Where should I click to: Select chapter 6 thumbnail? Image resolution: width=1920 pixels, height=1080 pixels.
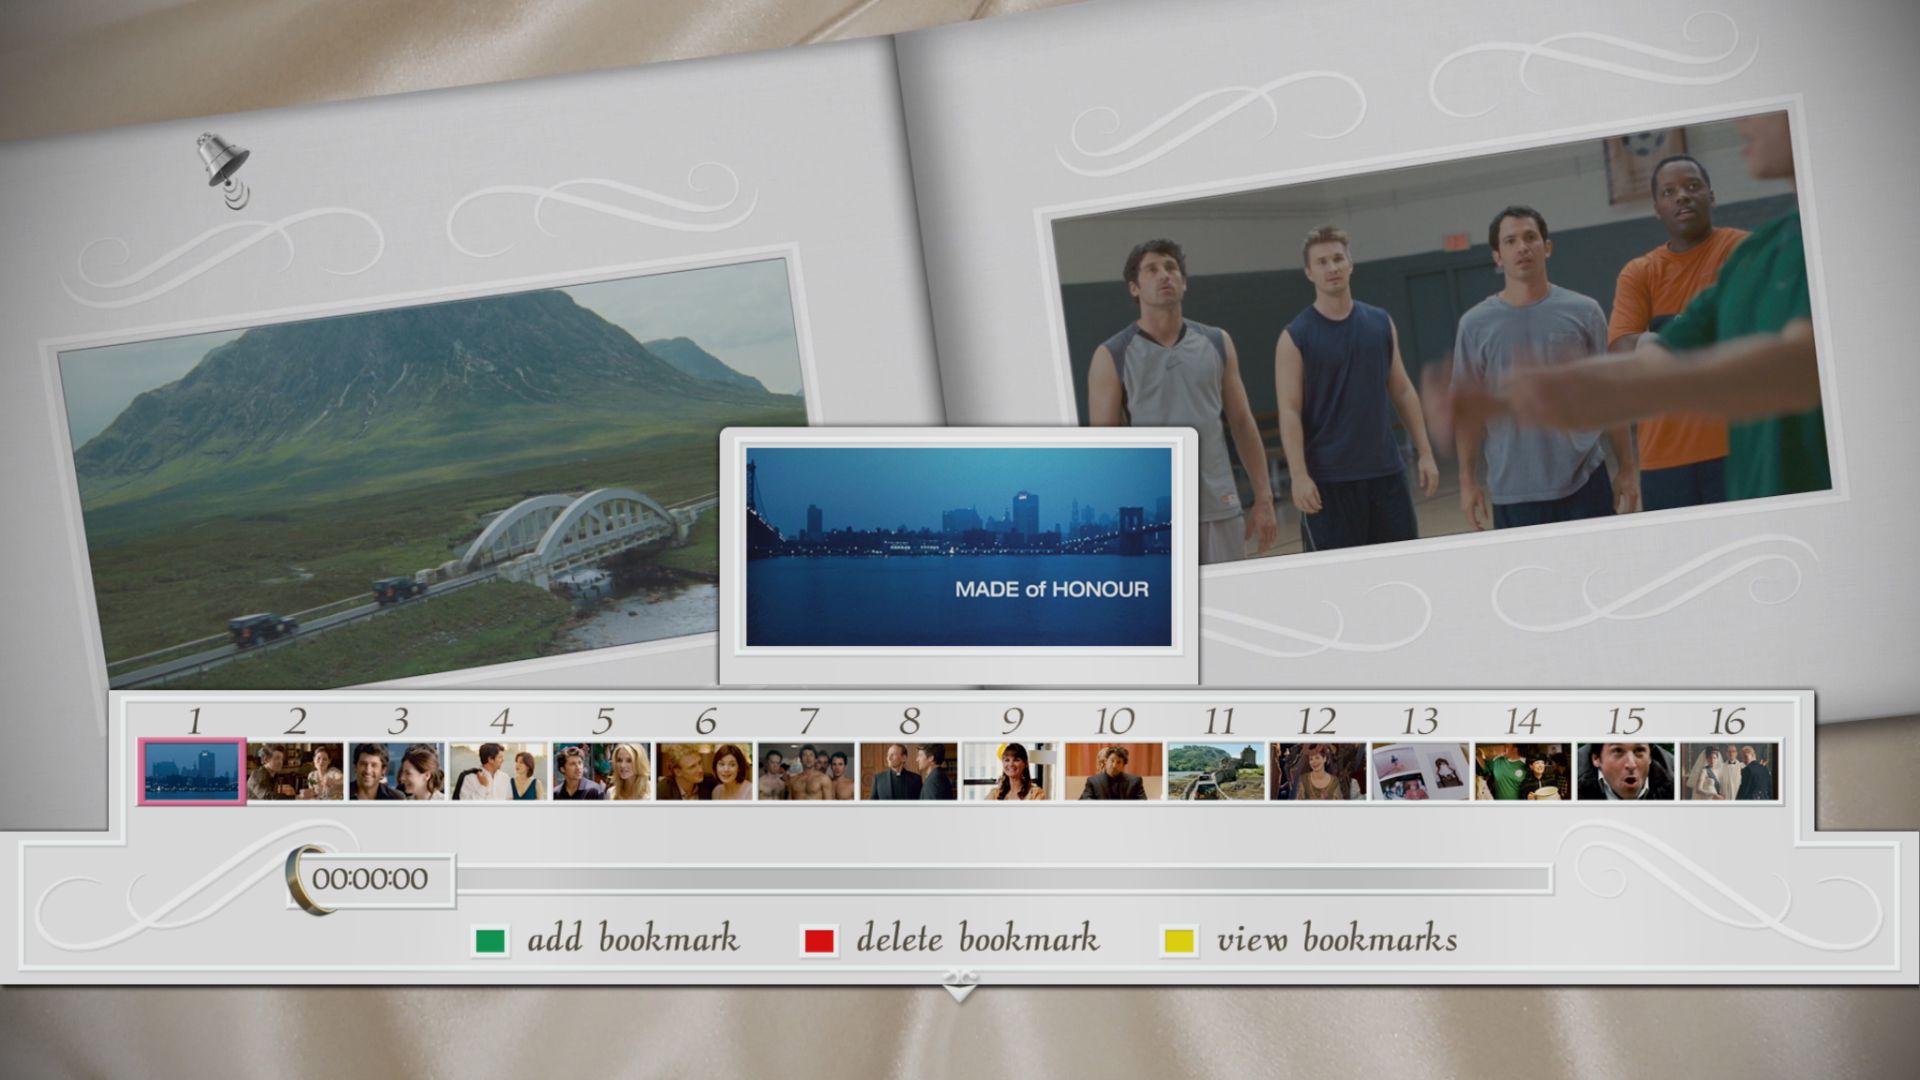click(x=704, y=771)
